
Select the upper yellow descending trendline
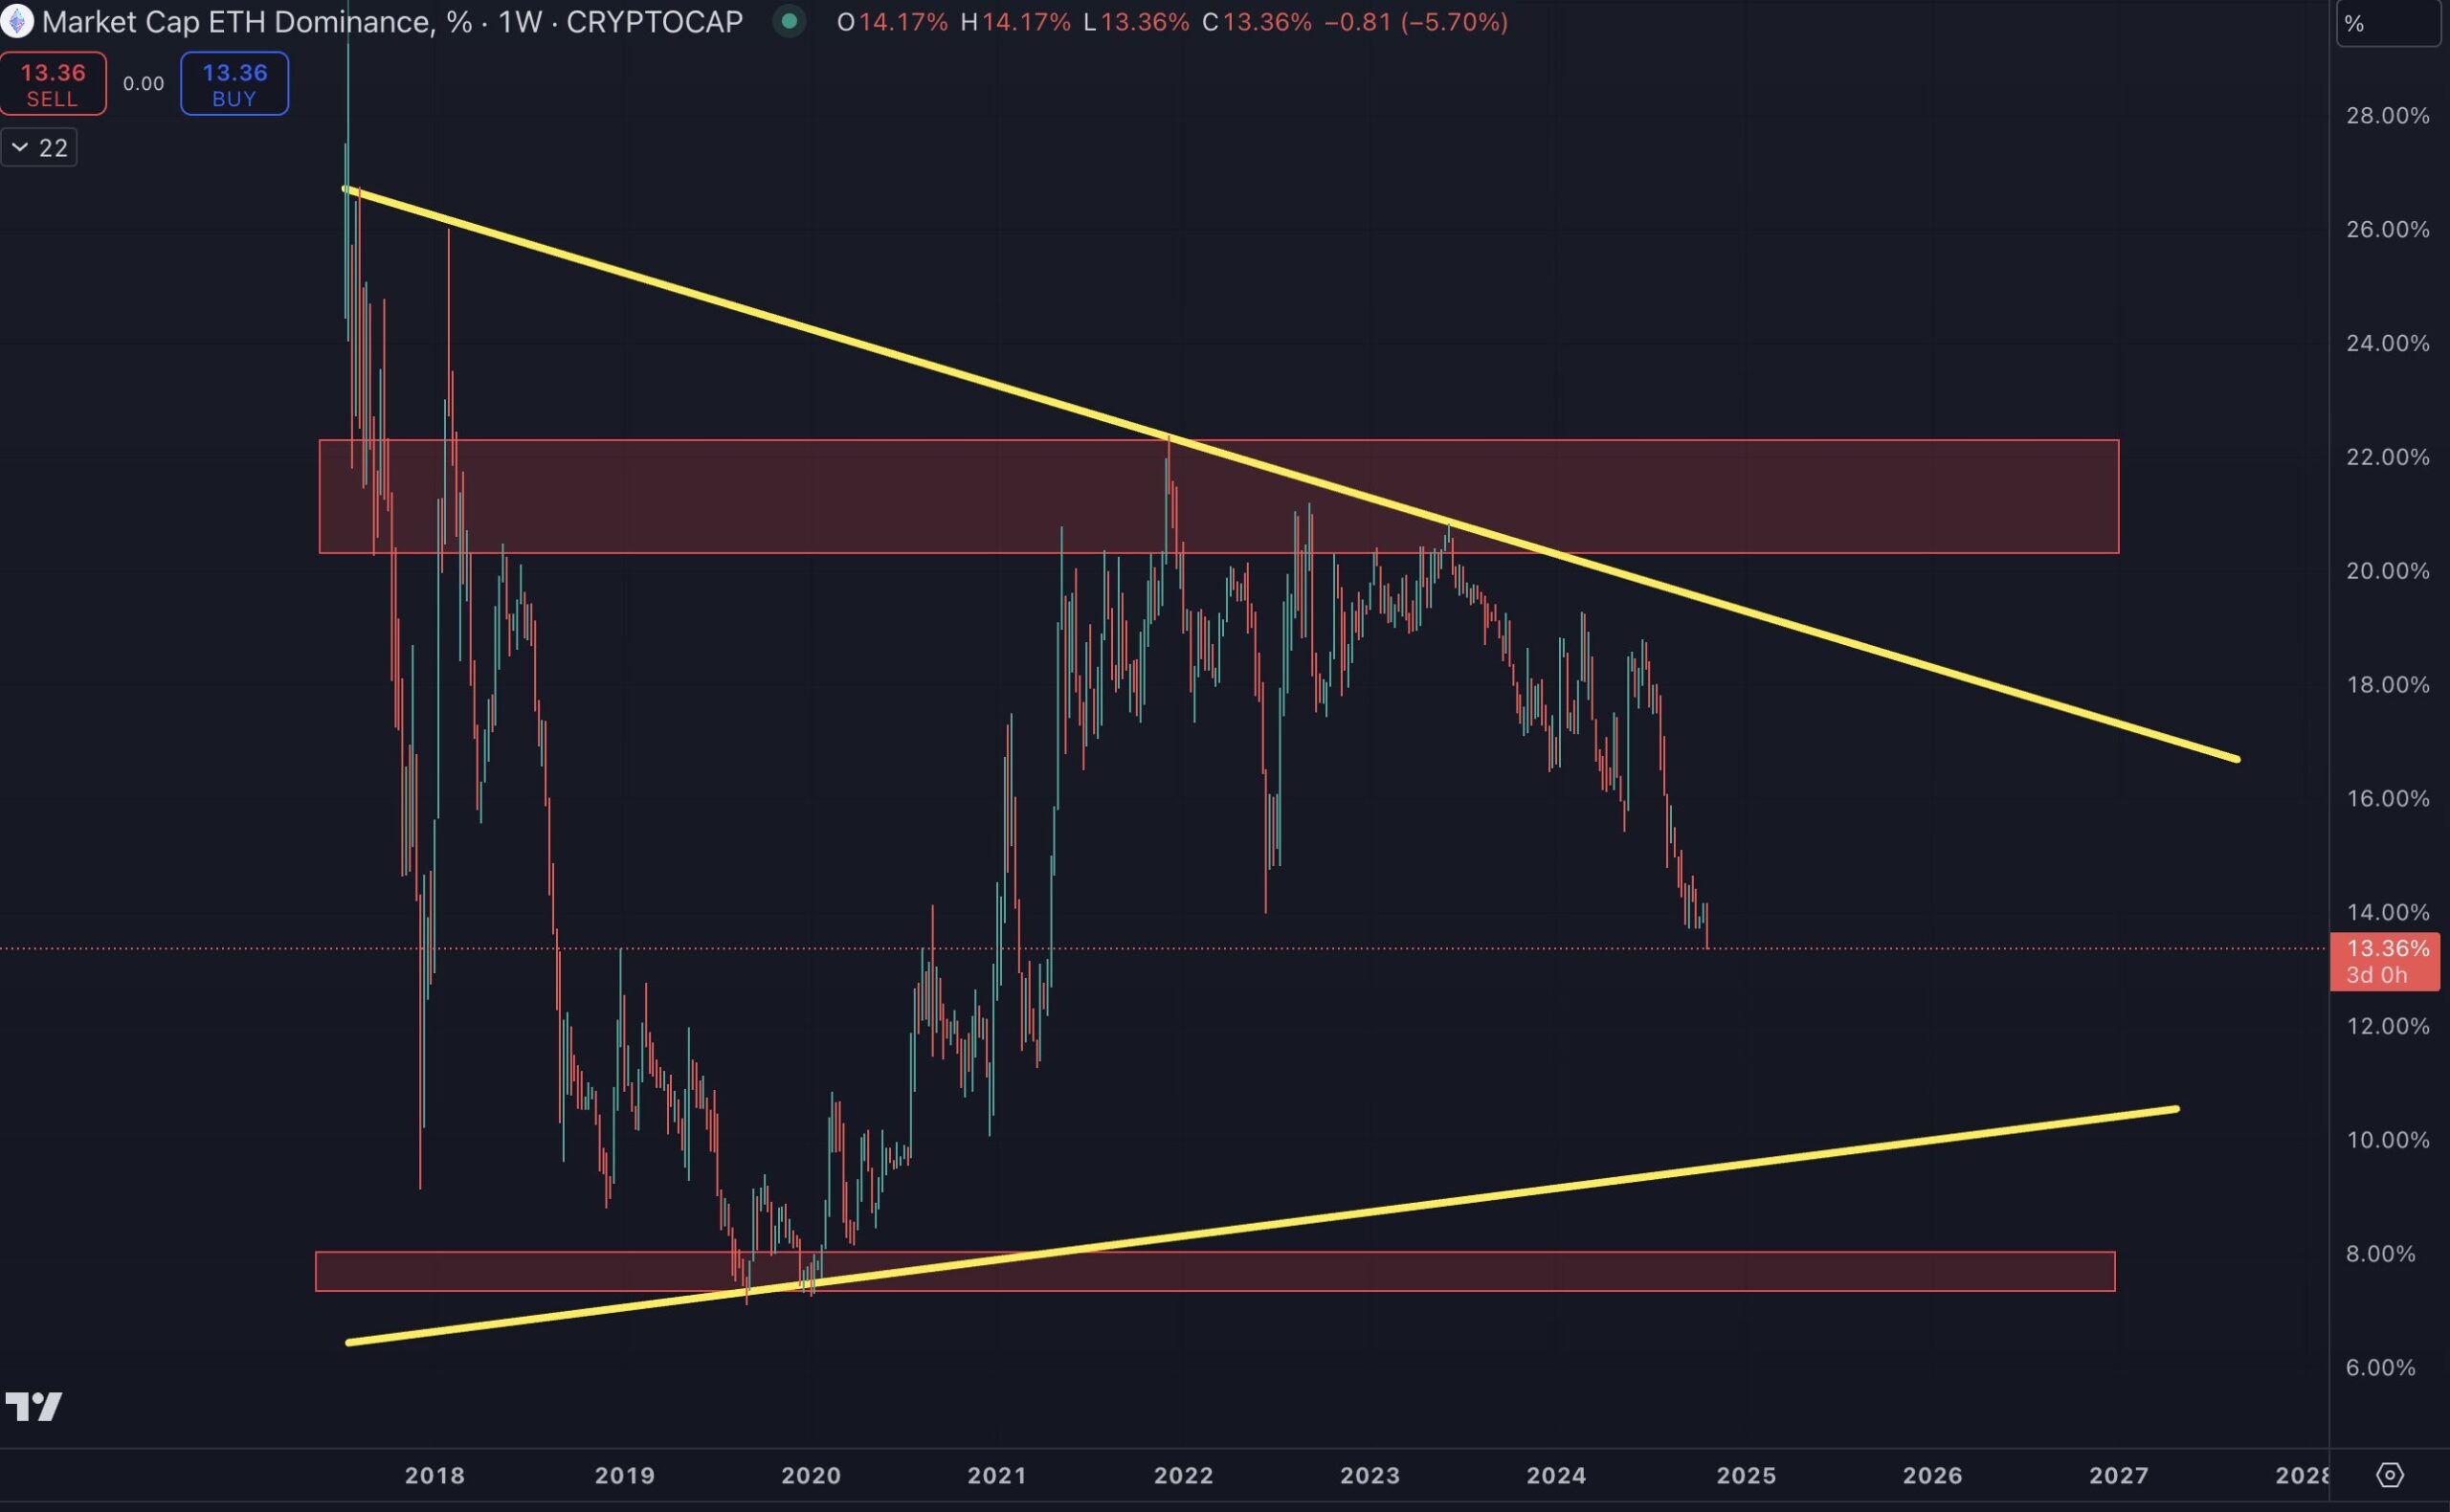coord(1290,473)
